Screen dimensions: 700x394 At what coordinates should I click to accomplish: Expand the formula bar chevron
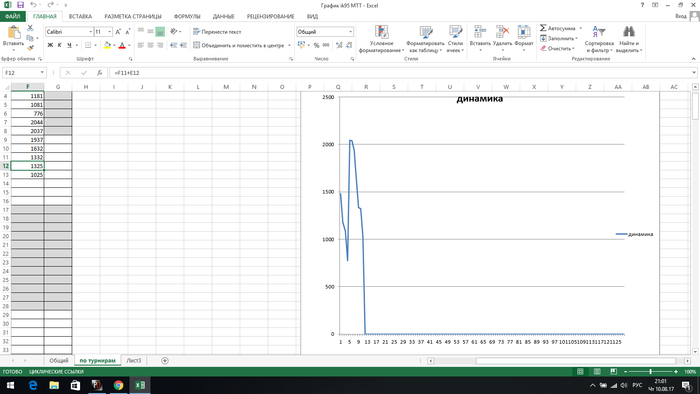pos(694,72)
